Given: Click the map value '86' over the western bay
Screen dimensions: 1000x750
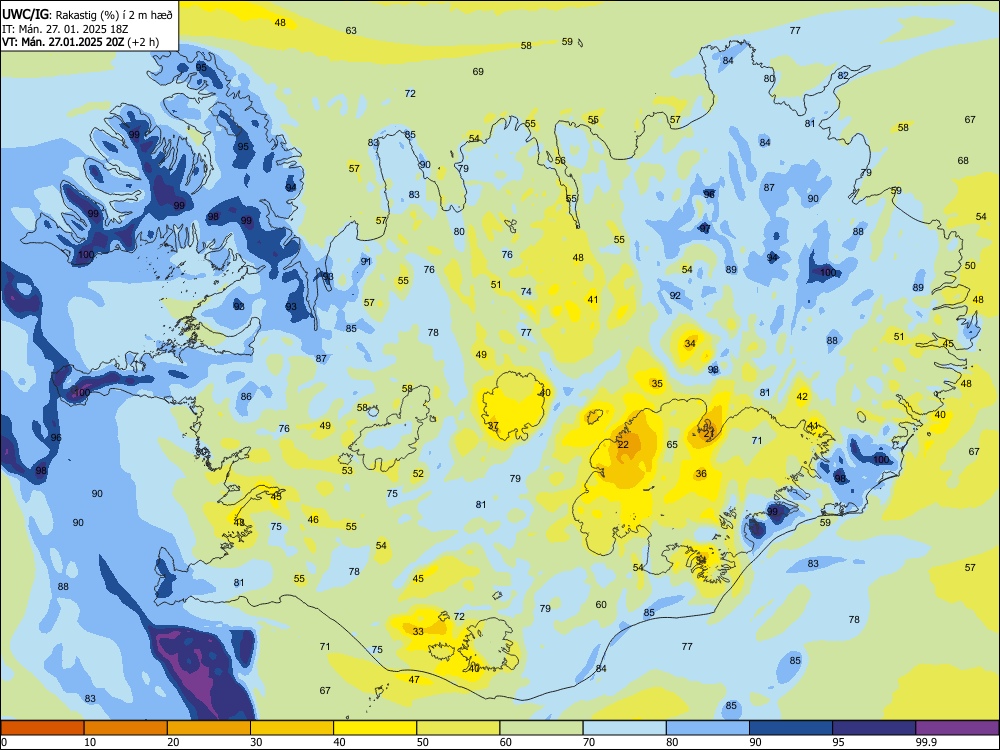Looking at the screenshot, I should click(x=246, y=396).
